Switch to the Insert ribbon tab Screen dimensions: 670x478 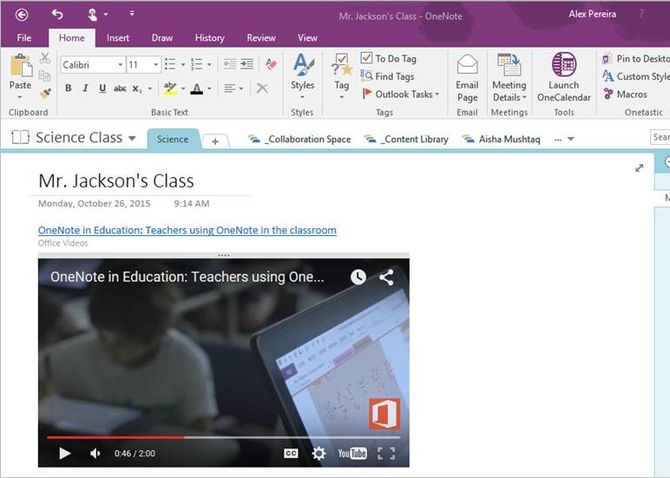pyautogui.click(x=117, y=38)
